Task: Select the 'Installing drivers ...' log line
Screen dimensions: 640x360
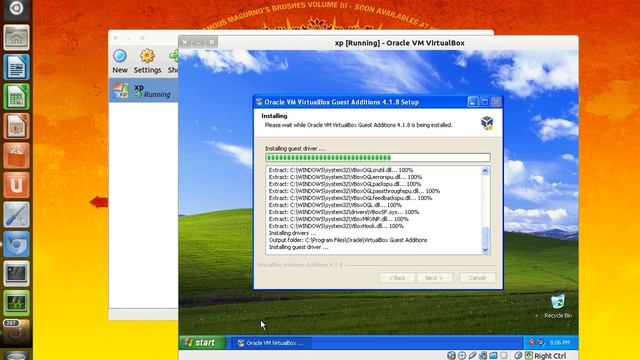Action: 292,233
